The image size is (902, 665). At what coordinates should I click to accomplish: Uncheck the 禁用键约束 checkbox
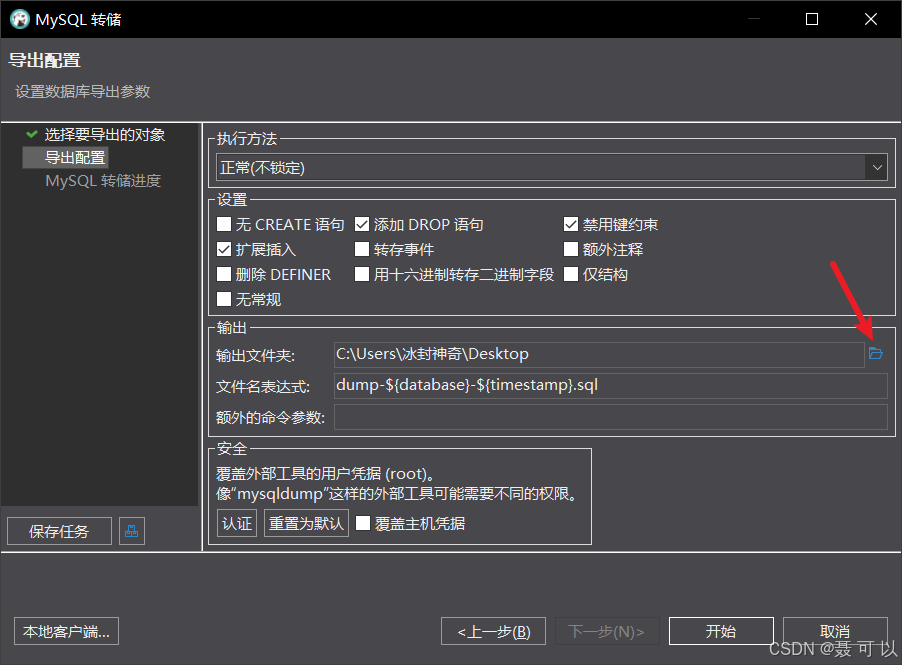click(x=571, y=224)
